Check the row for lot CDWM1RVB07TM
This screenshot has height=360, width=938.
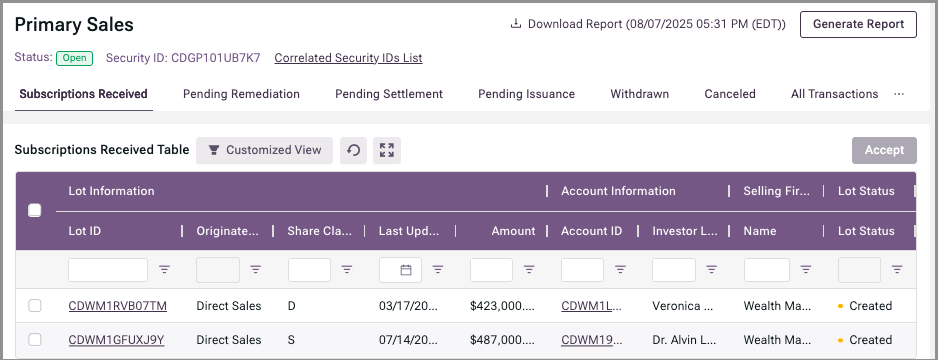point(35,306)
